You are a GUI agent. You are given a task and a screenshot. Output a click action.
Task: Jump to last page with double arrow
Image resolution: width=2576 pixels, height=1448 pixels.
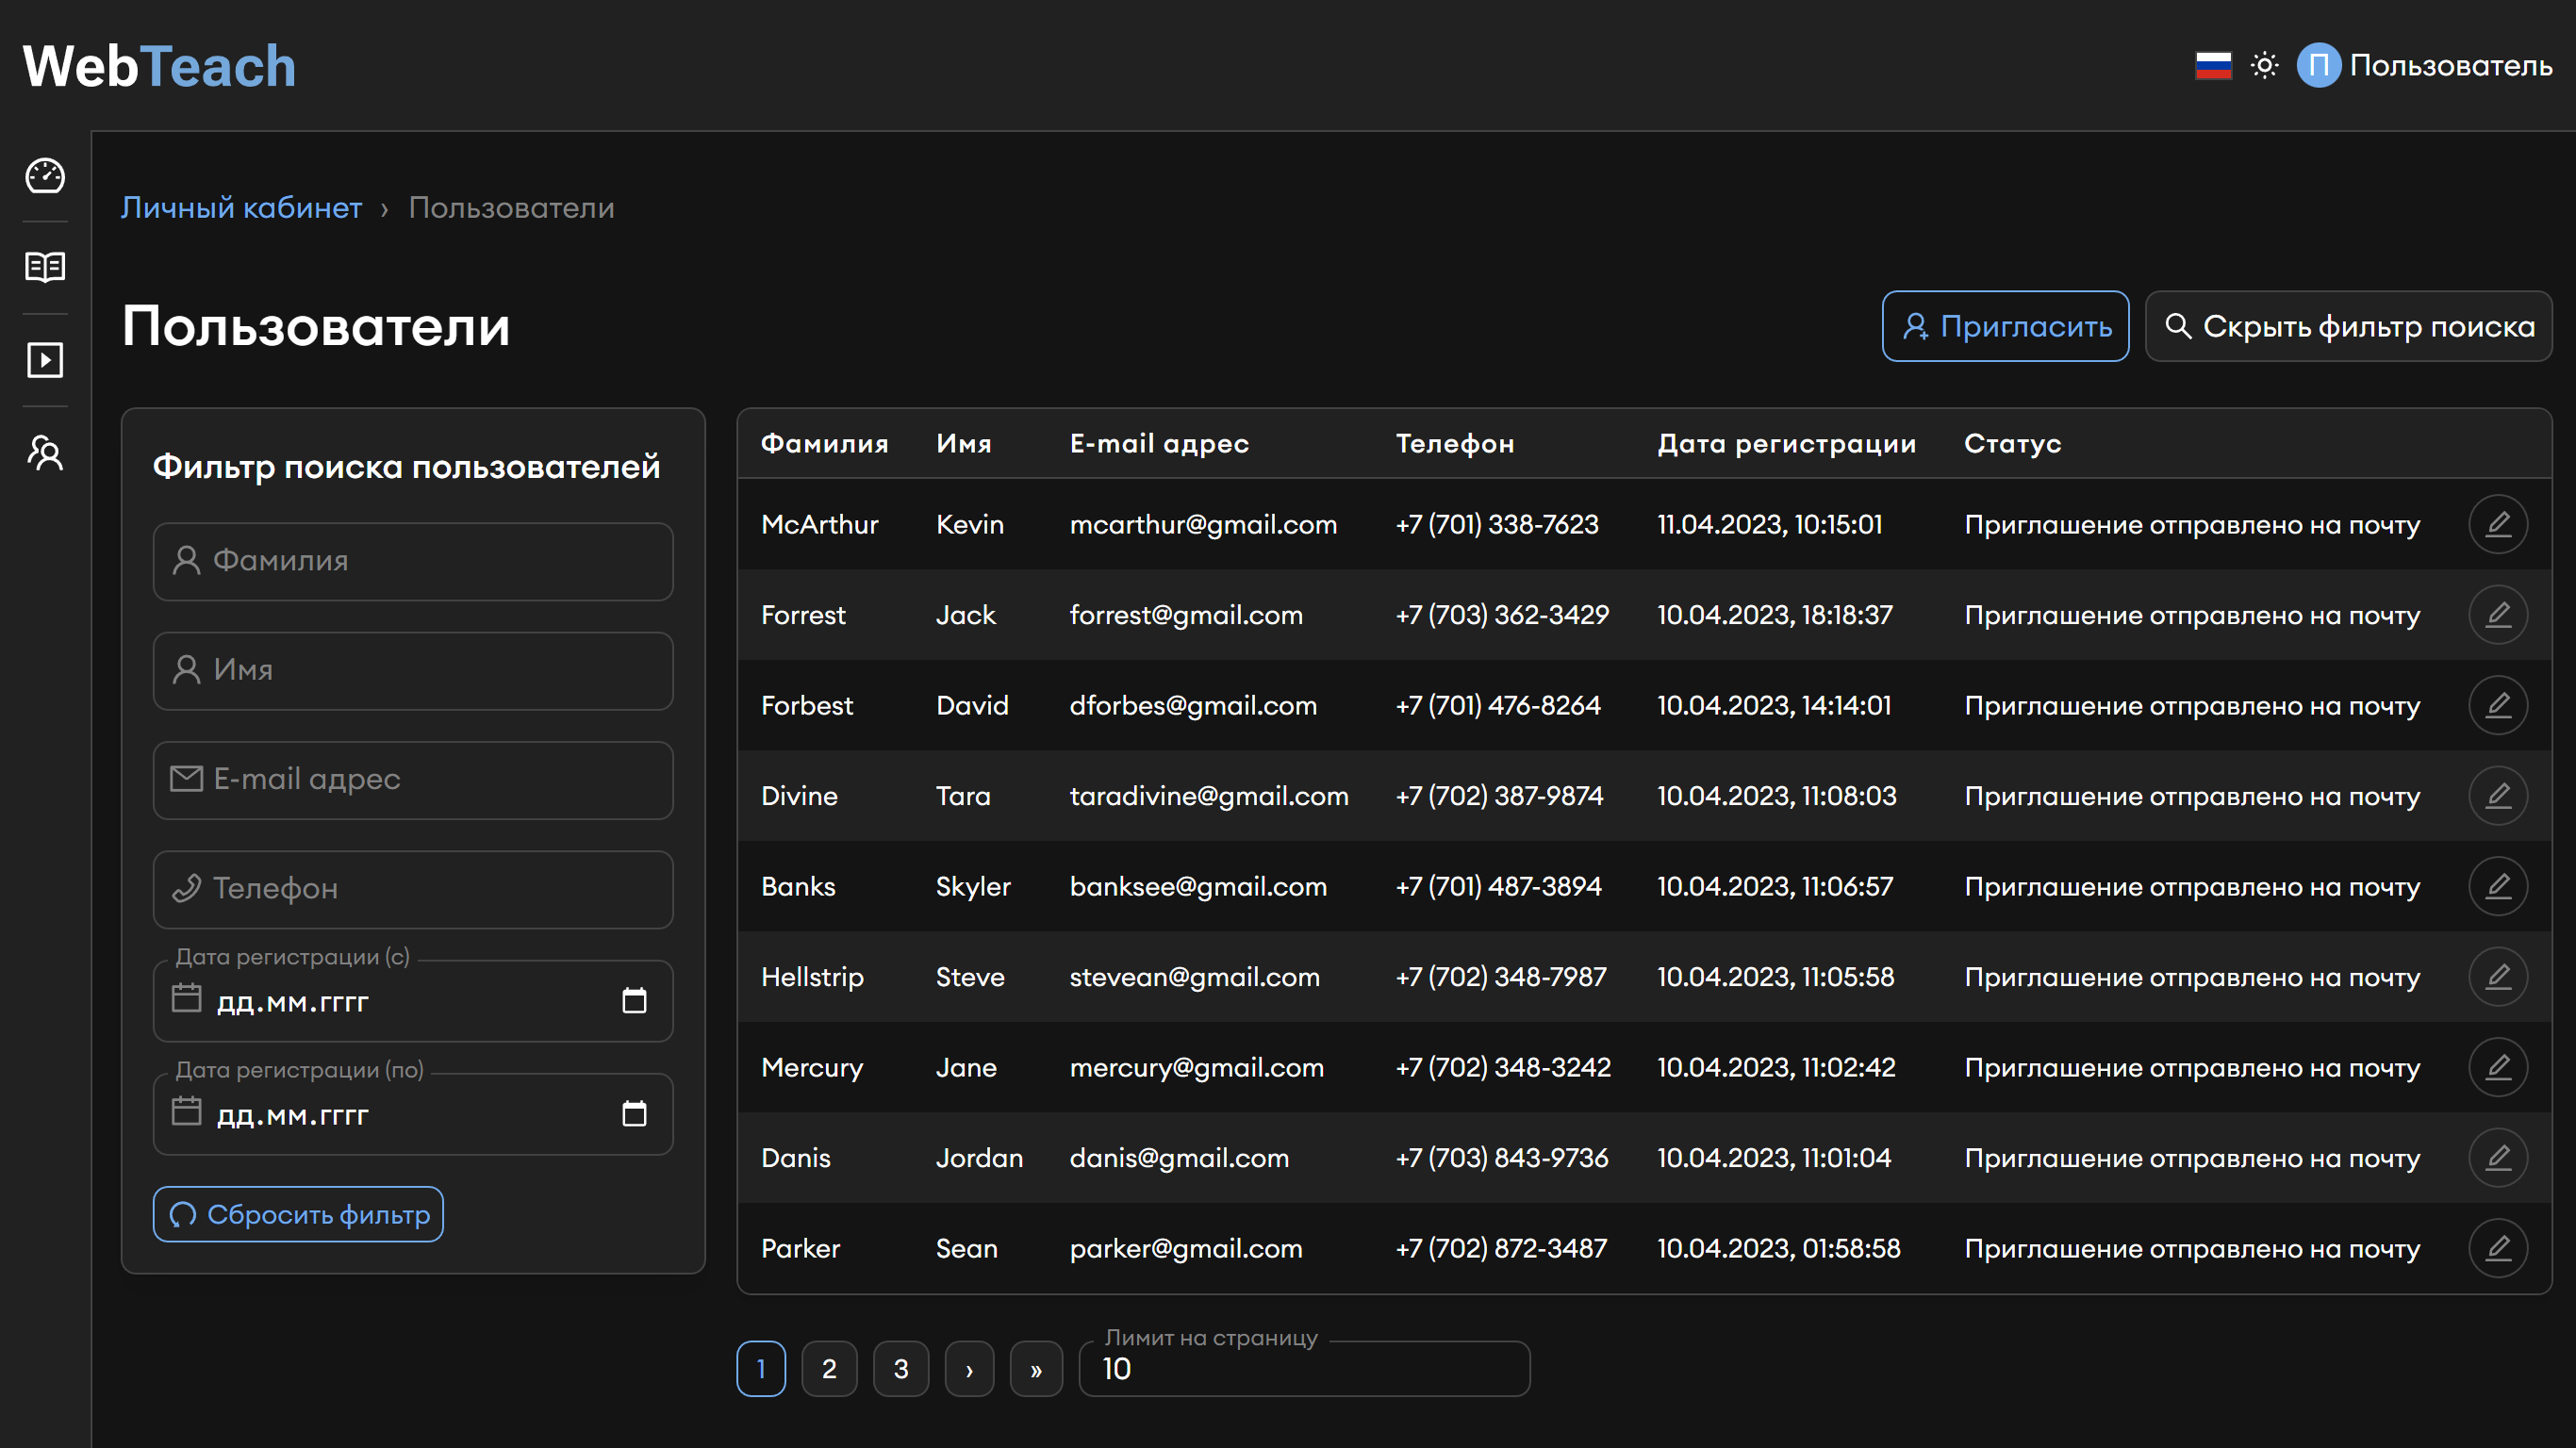(1036, 1369)
